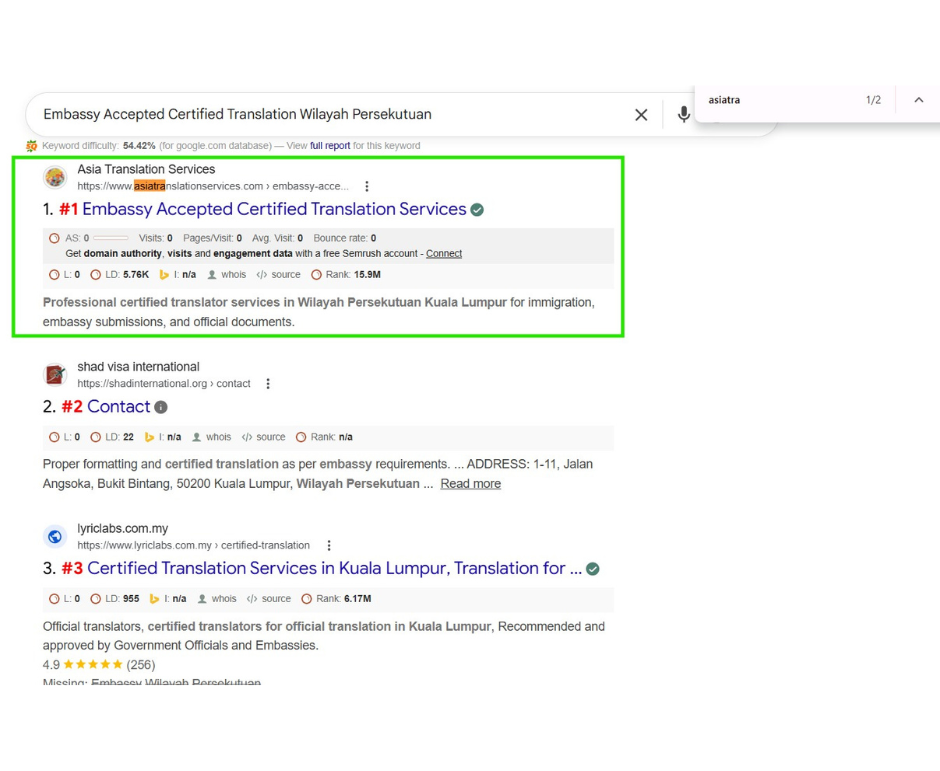Click the 'Asia Translation Services' site name

pyautogui.click(x=146, y=169)
